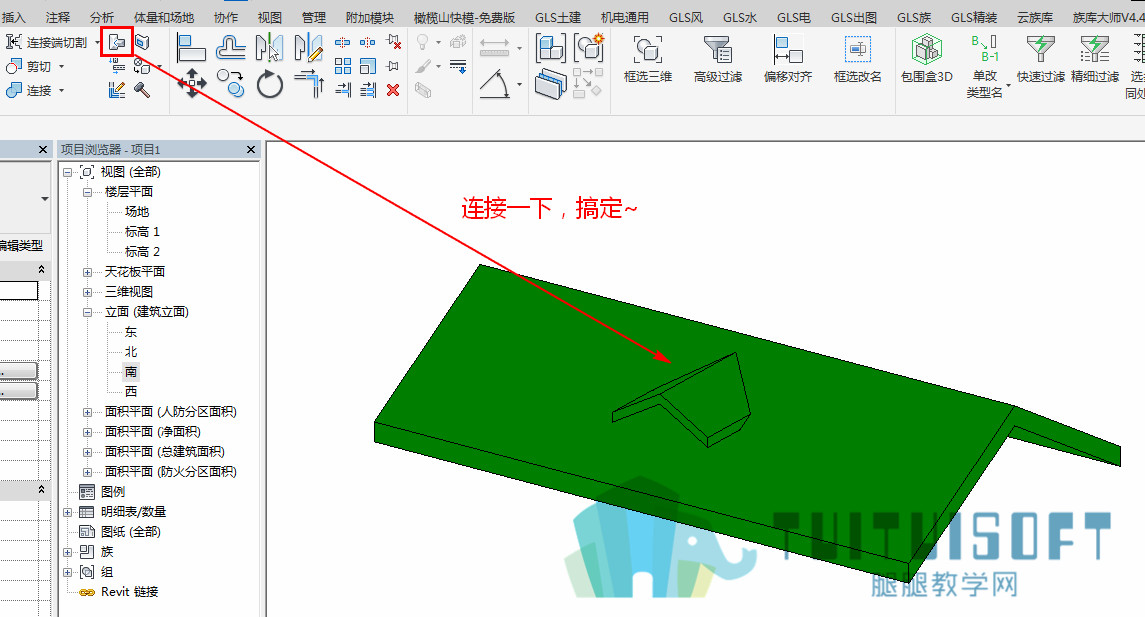Open the 云族库 ribbon tab

[x=1035, y=18]
